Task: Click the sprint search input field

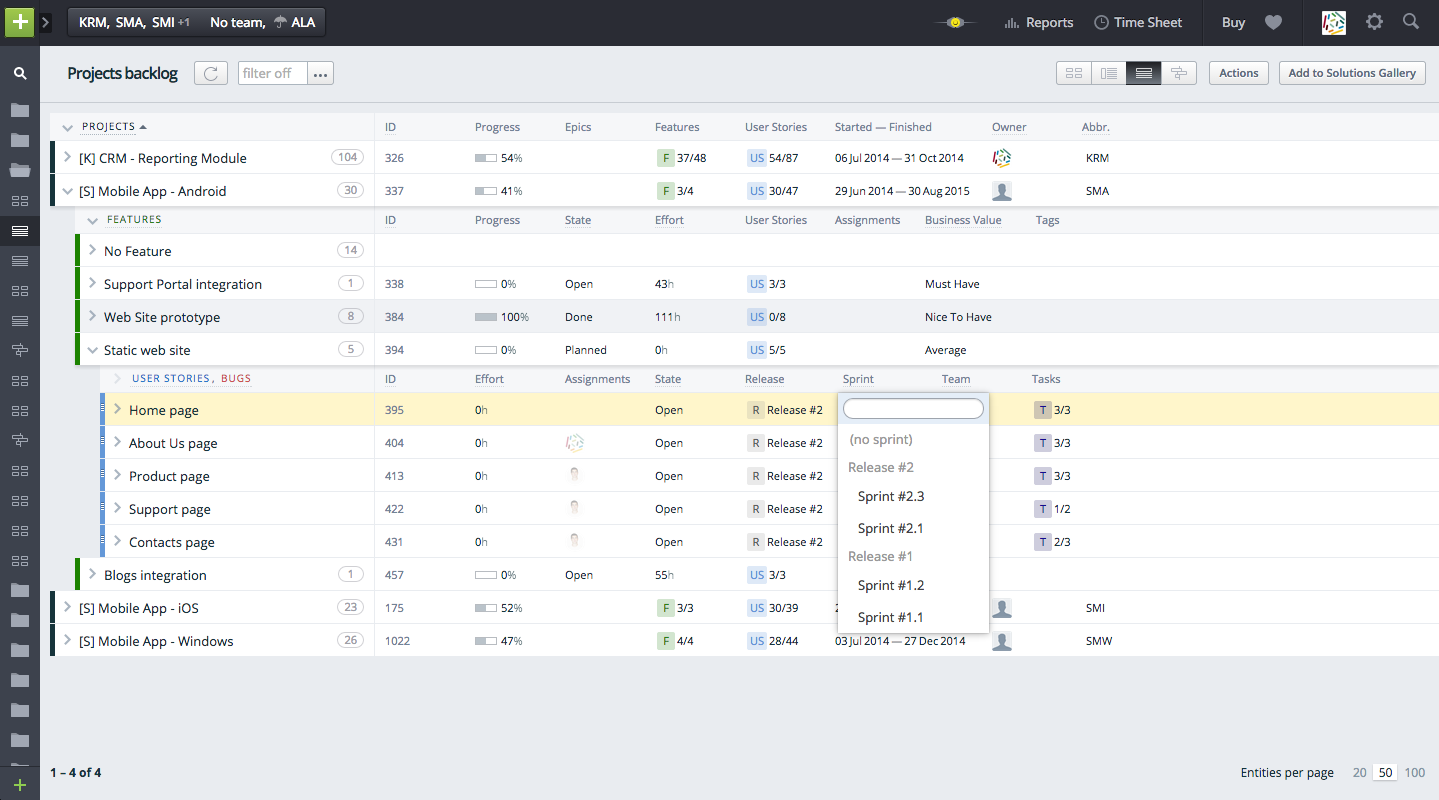Action: [913, 409]
